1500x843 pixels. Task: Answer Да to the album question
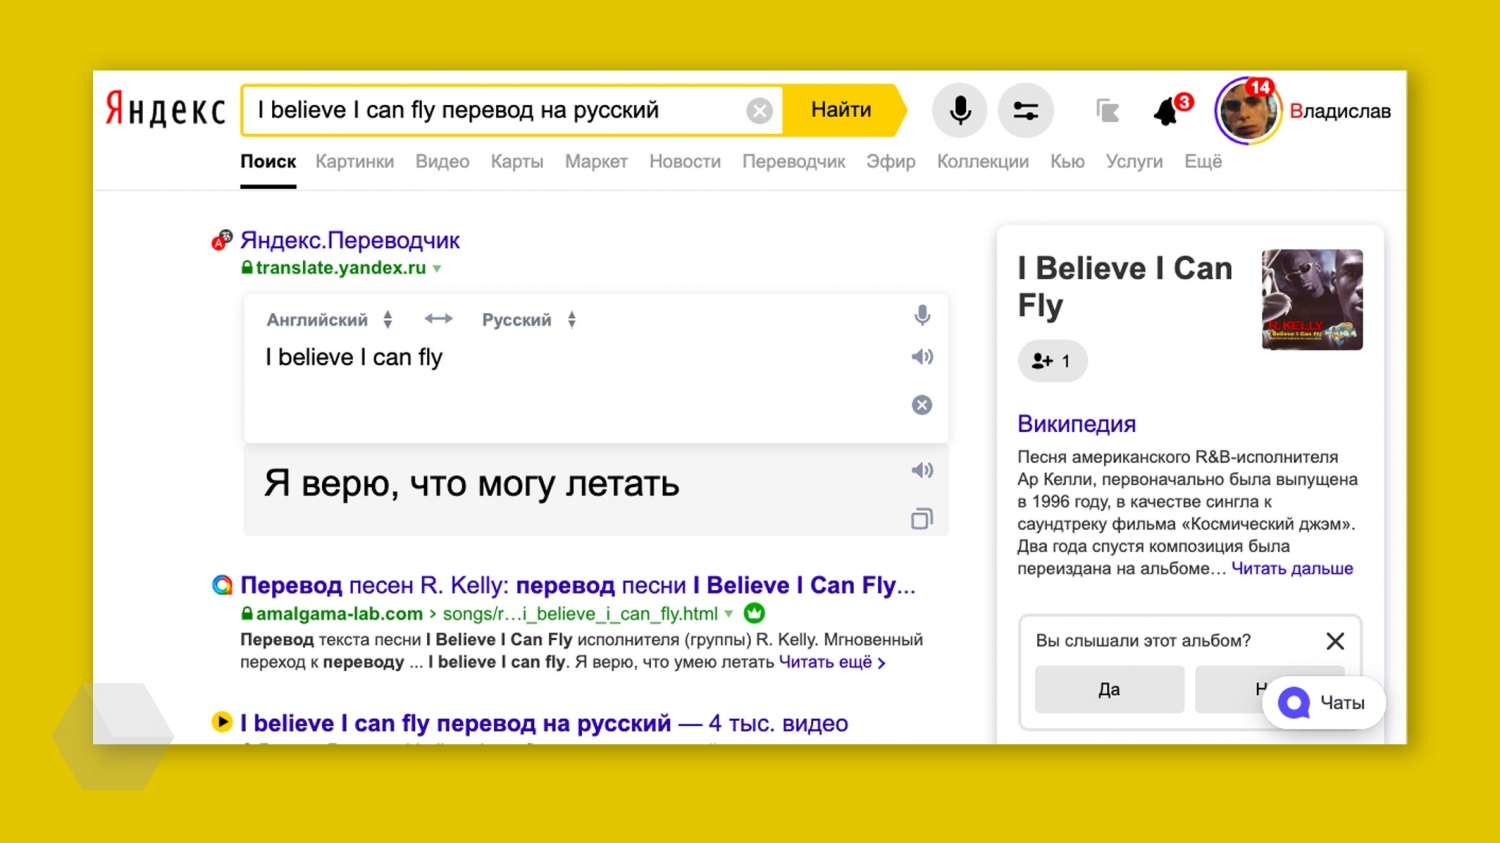[x=1109, y=689]
